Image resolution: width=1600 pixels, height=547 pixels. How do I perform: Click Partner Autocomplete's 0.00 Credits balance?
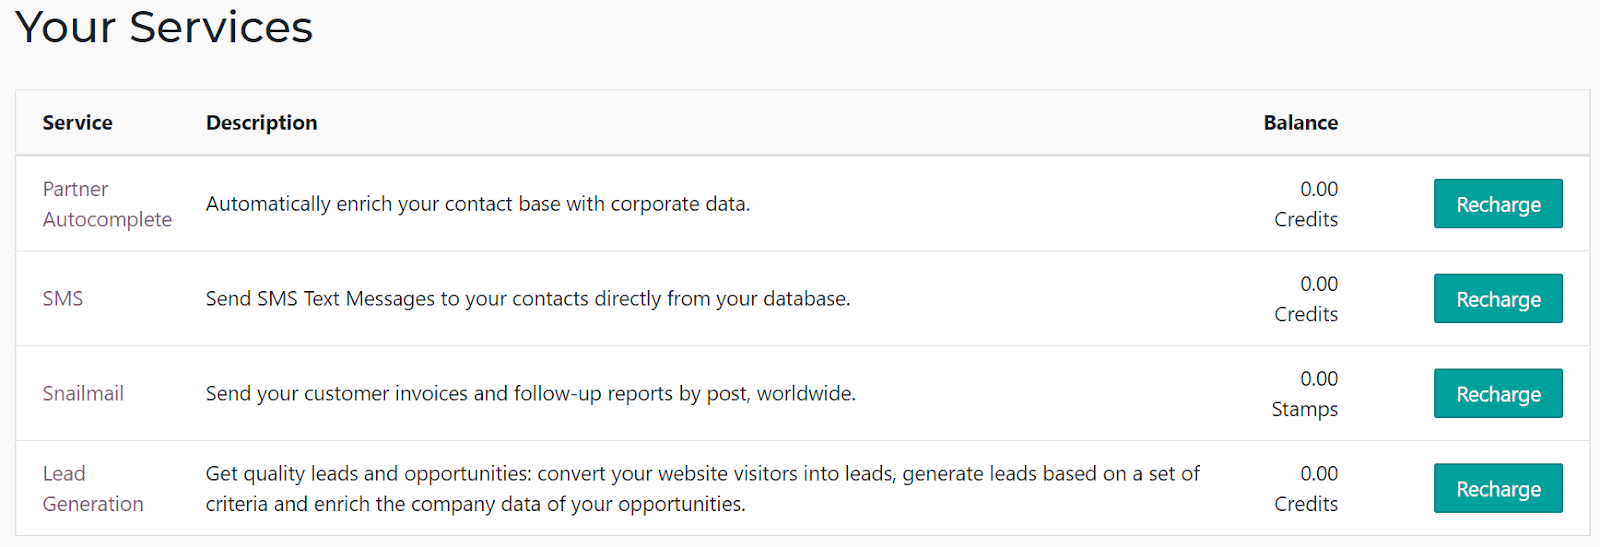click(x=1306, y=204)
